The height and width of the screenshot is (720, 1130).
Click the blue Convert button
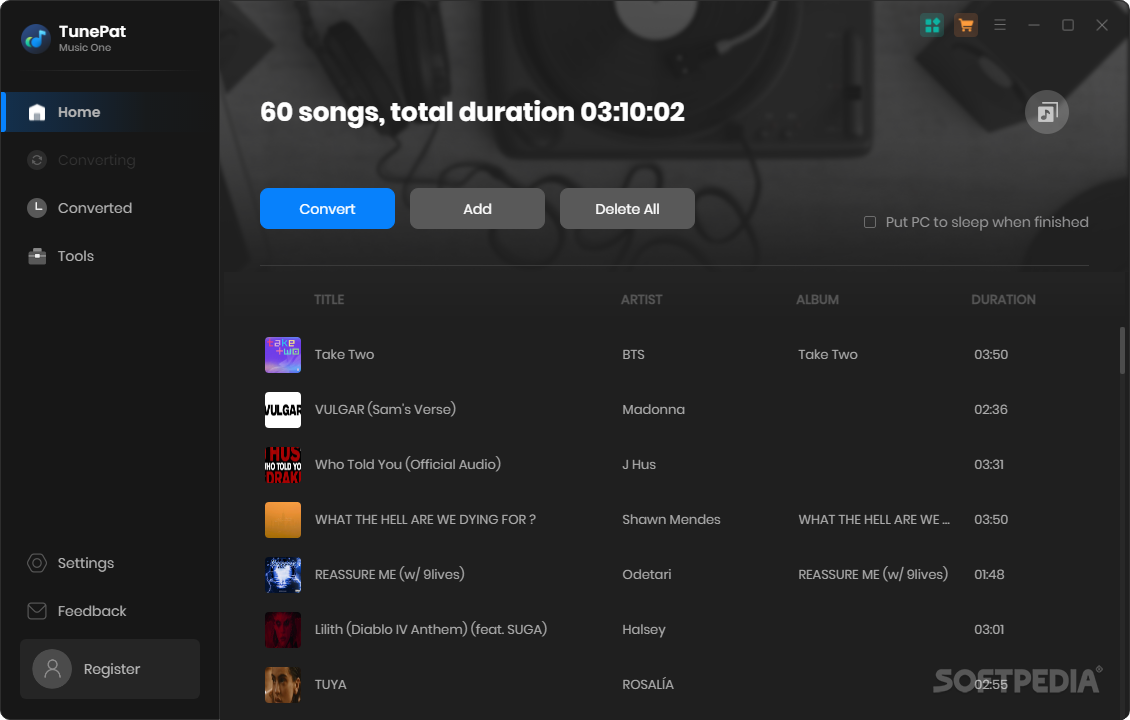327,209
